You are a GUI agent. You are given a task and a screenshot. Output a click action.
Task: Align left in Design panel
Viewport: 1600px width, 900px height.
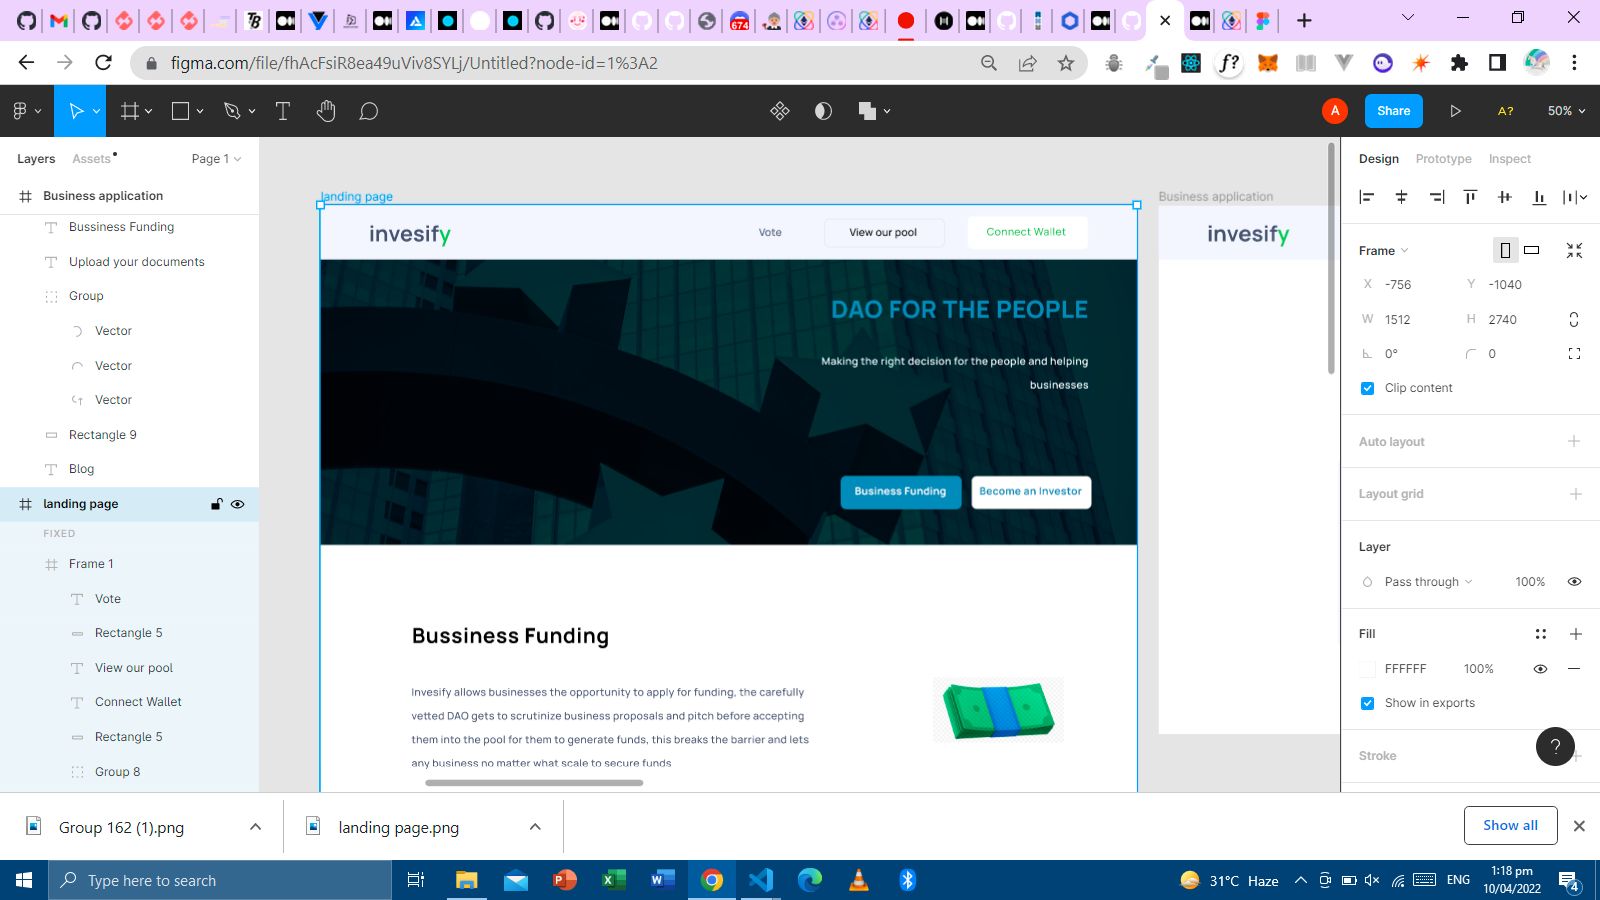[x=1367, y=197]
